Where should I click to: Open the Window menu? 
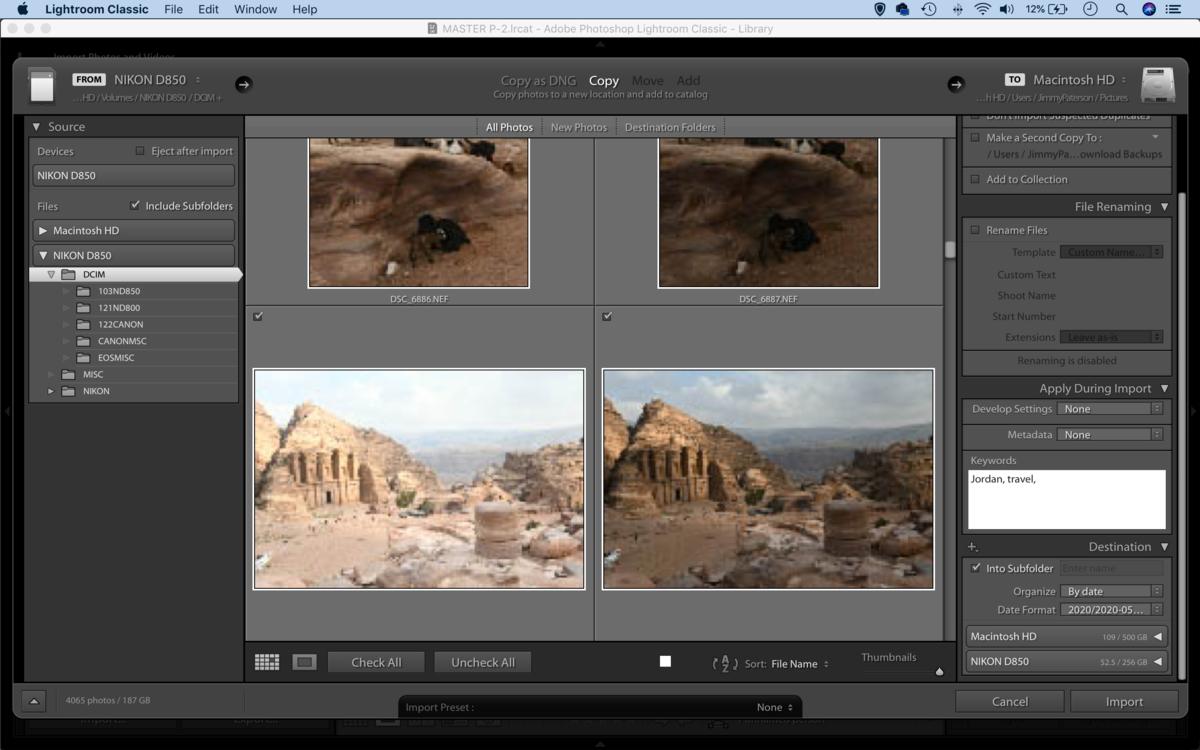[255, 9]
